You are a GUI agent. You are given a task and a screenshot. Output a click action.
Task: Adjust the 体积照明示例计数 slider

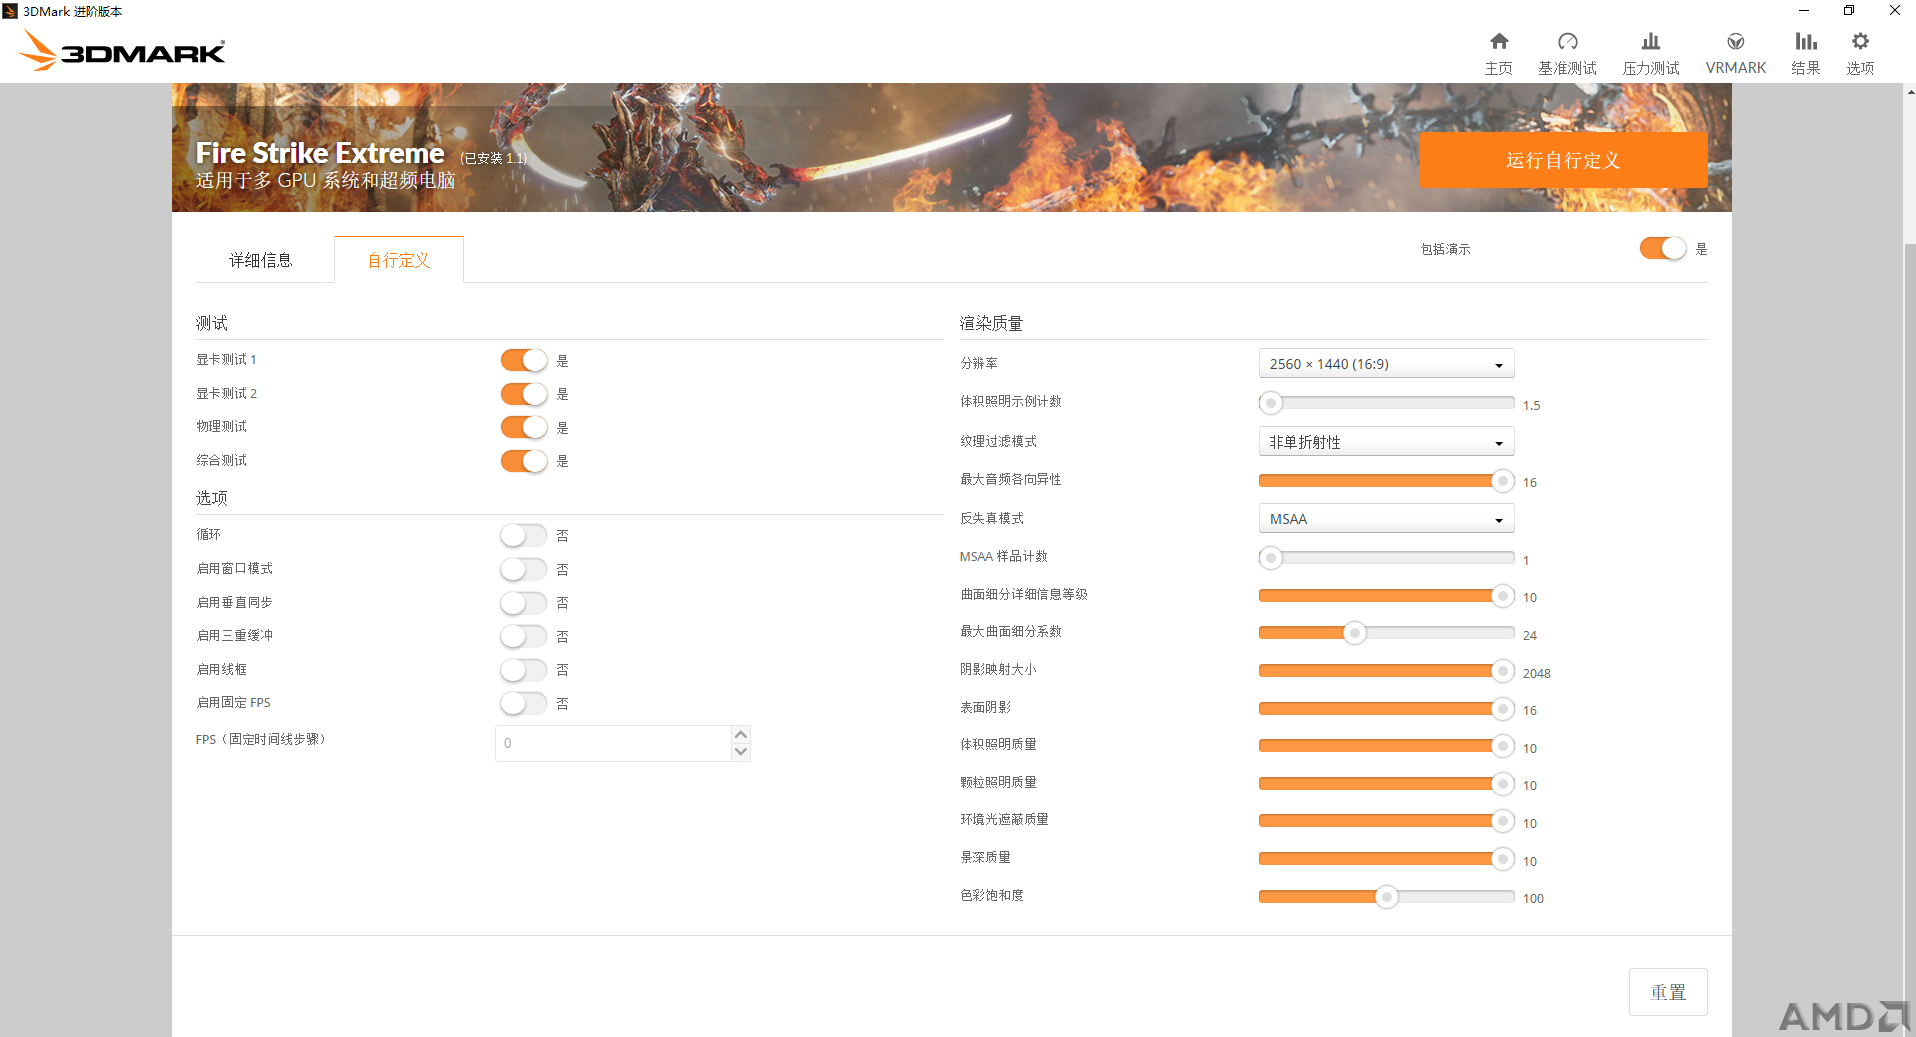(1386, 403)
